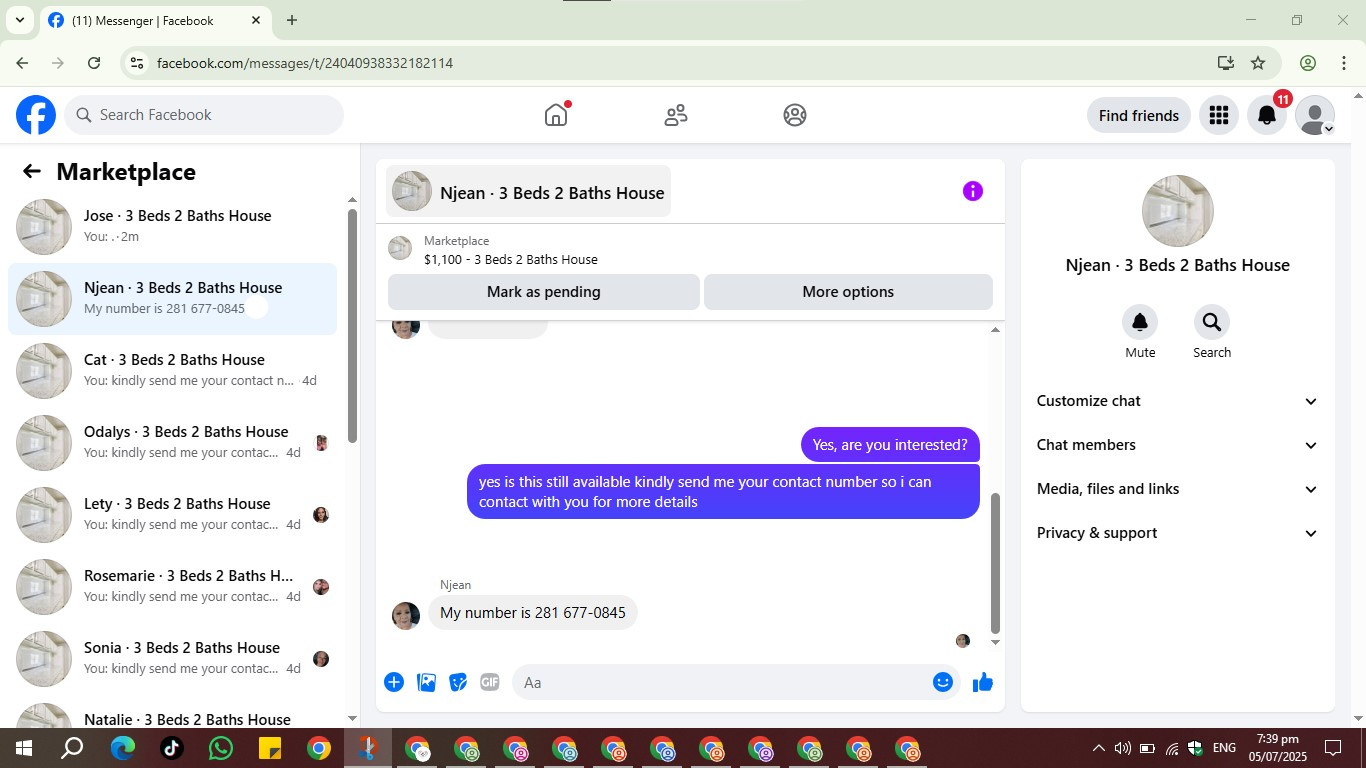Click the Find friends button

pyautogui.click(x=1139, y=115)
